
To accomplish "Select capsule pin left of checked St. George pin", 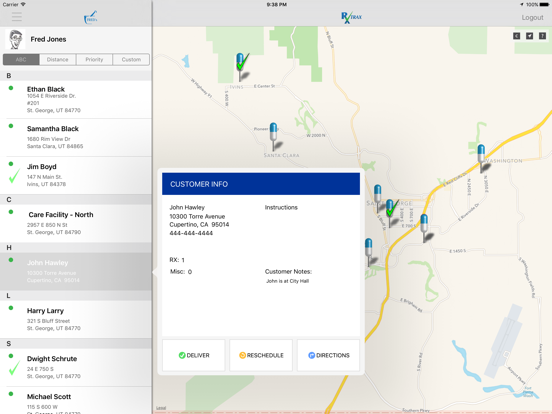I will coord(377,198).
